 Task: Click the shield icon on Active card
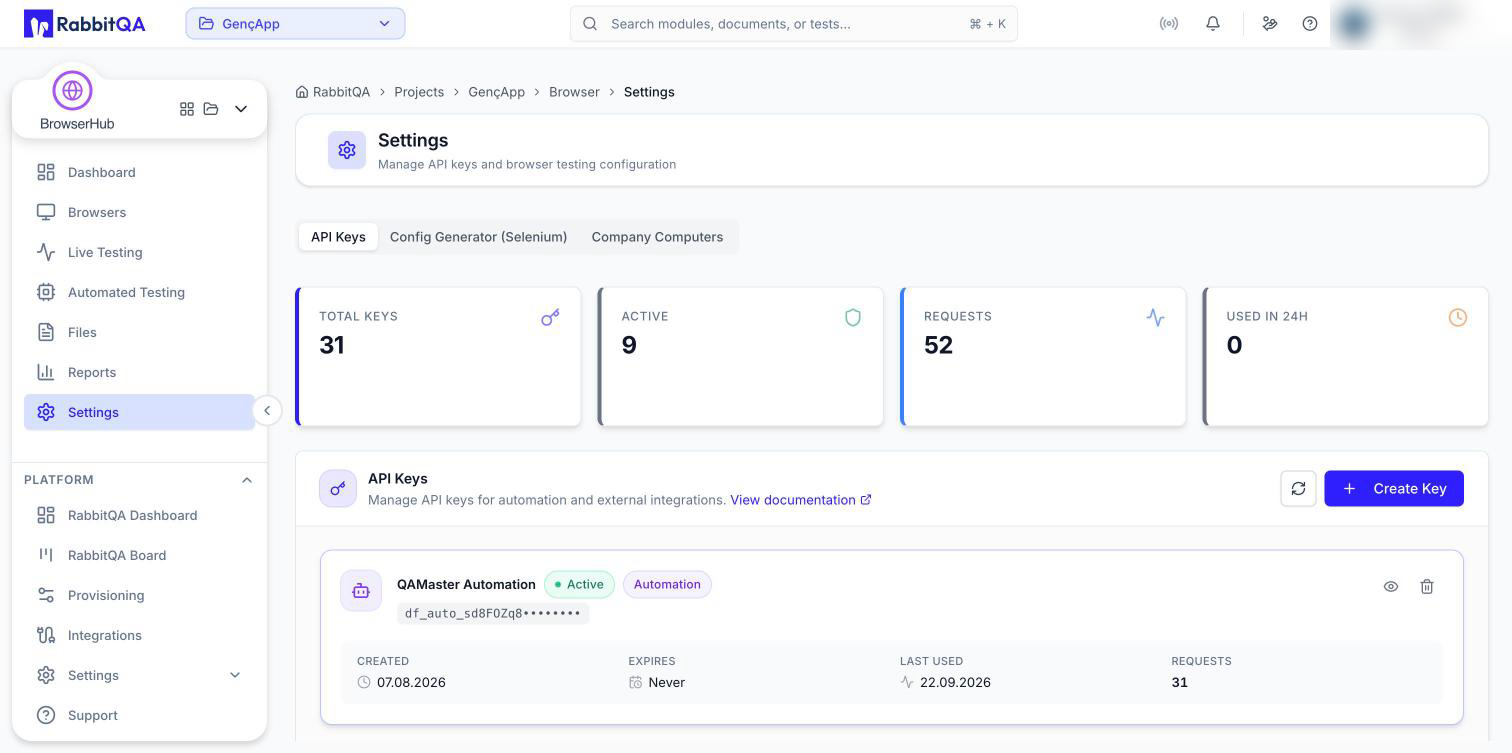click(853, 318)
